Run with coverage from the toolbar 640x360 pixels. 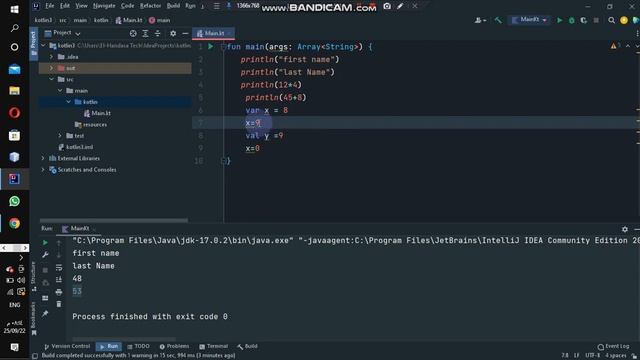pyautogui.click(x=584, y=20)
